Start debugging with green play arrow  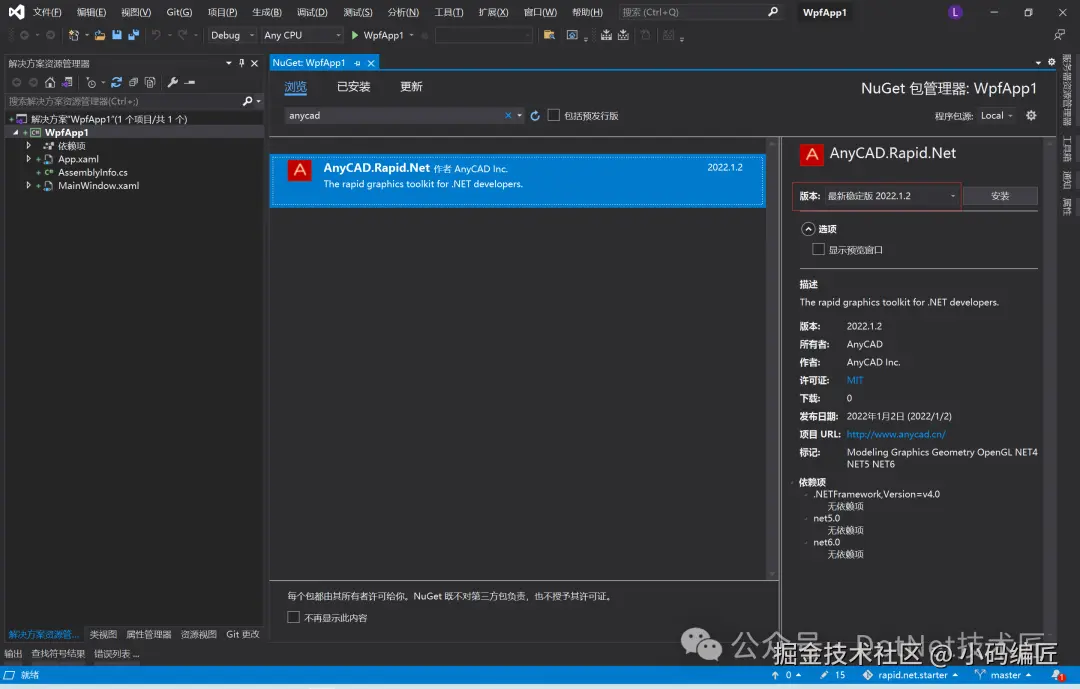point(355,35)
